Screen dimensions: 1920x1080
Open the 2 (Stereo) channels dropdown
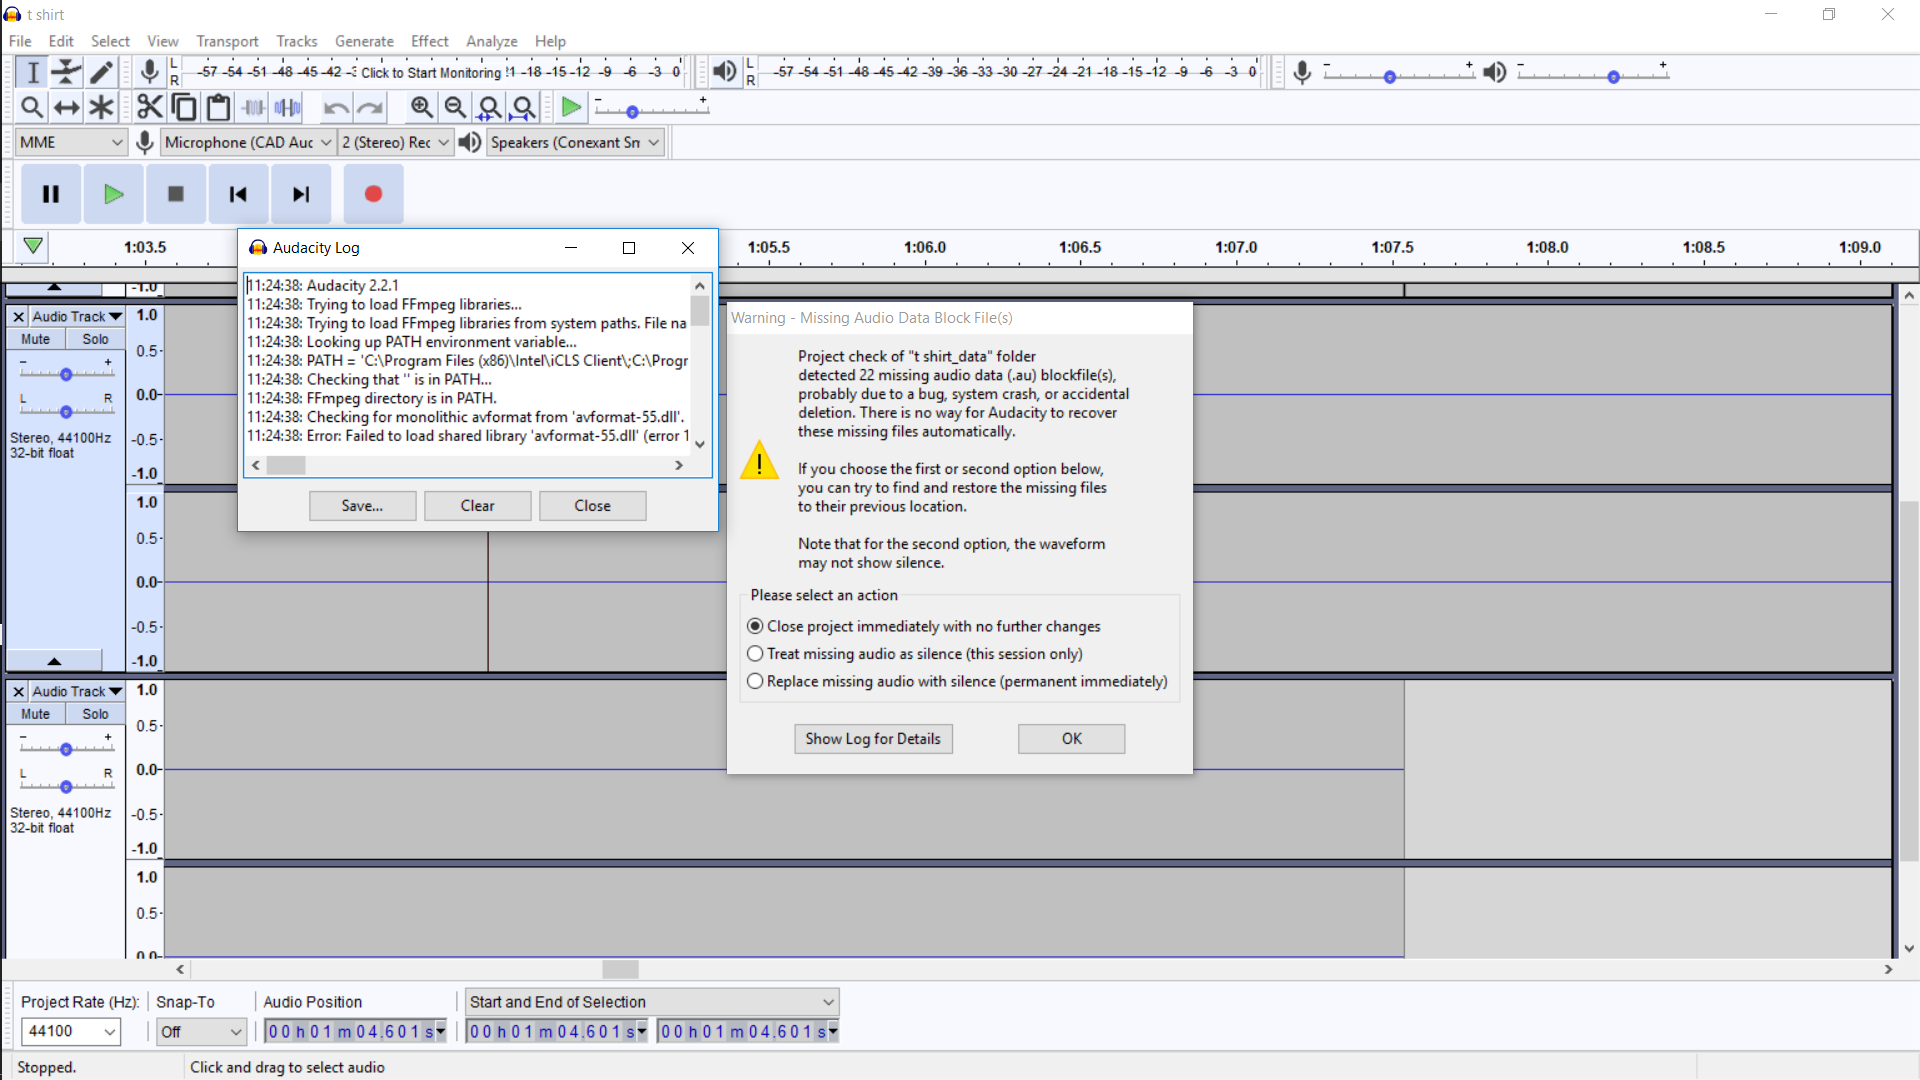tap(395, 142)
